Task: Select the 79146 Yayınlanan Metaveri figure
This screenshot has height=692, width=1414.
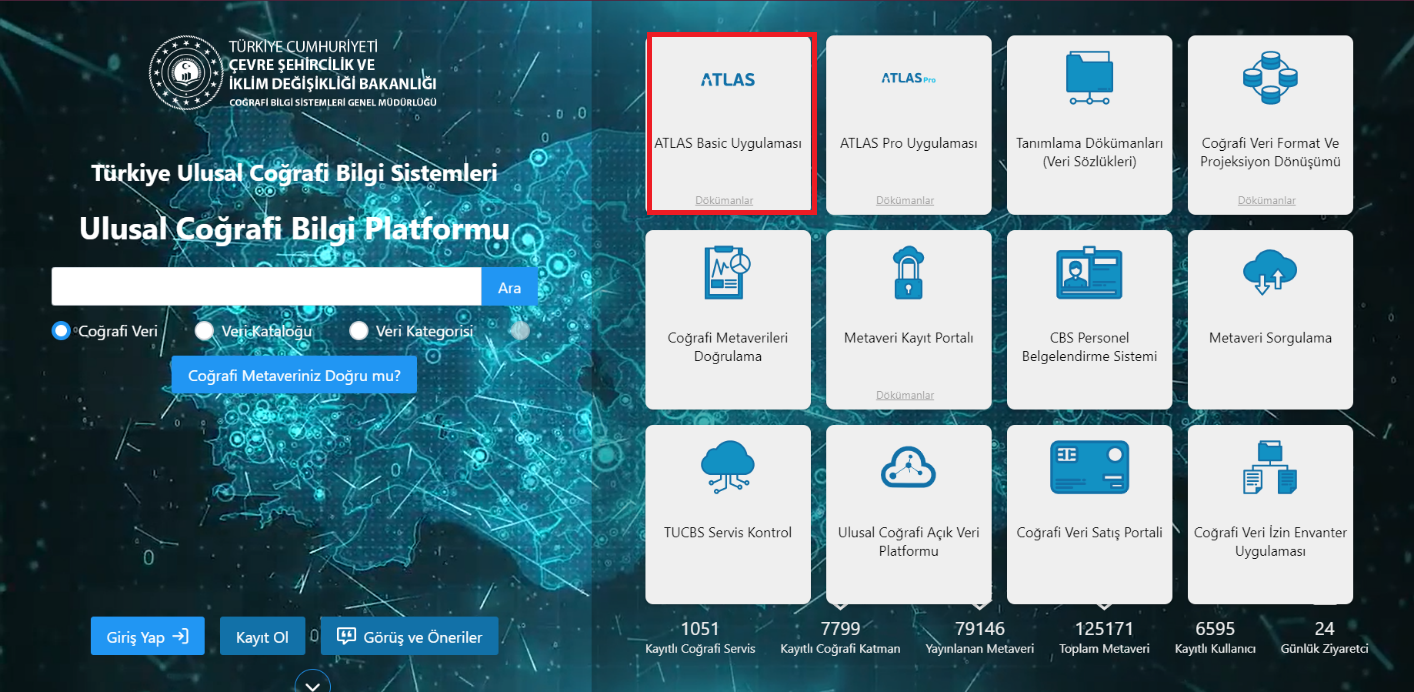Action: (980, 638)
